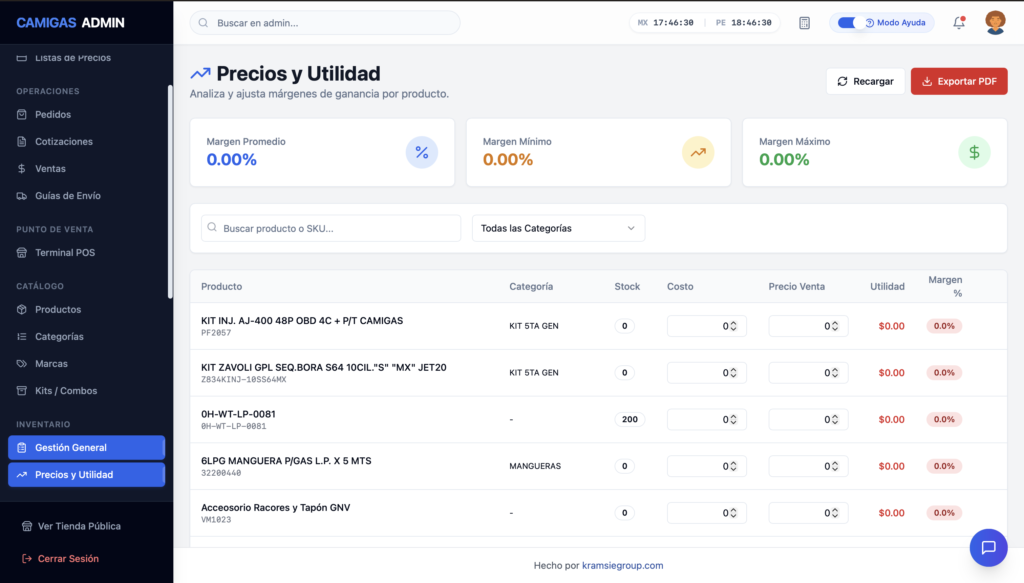Go to Pedidos in the sidebar

point(53,115)
